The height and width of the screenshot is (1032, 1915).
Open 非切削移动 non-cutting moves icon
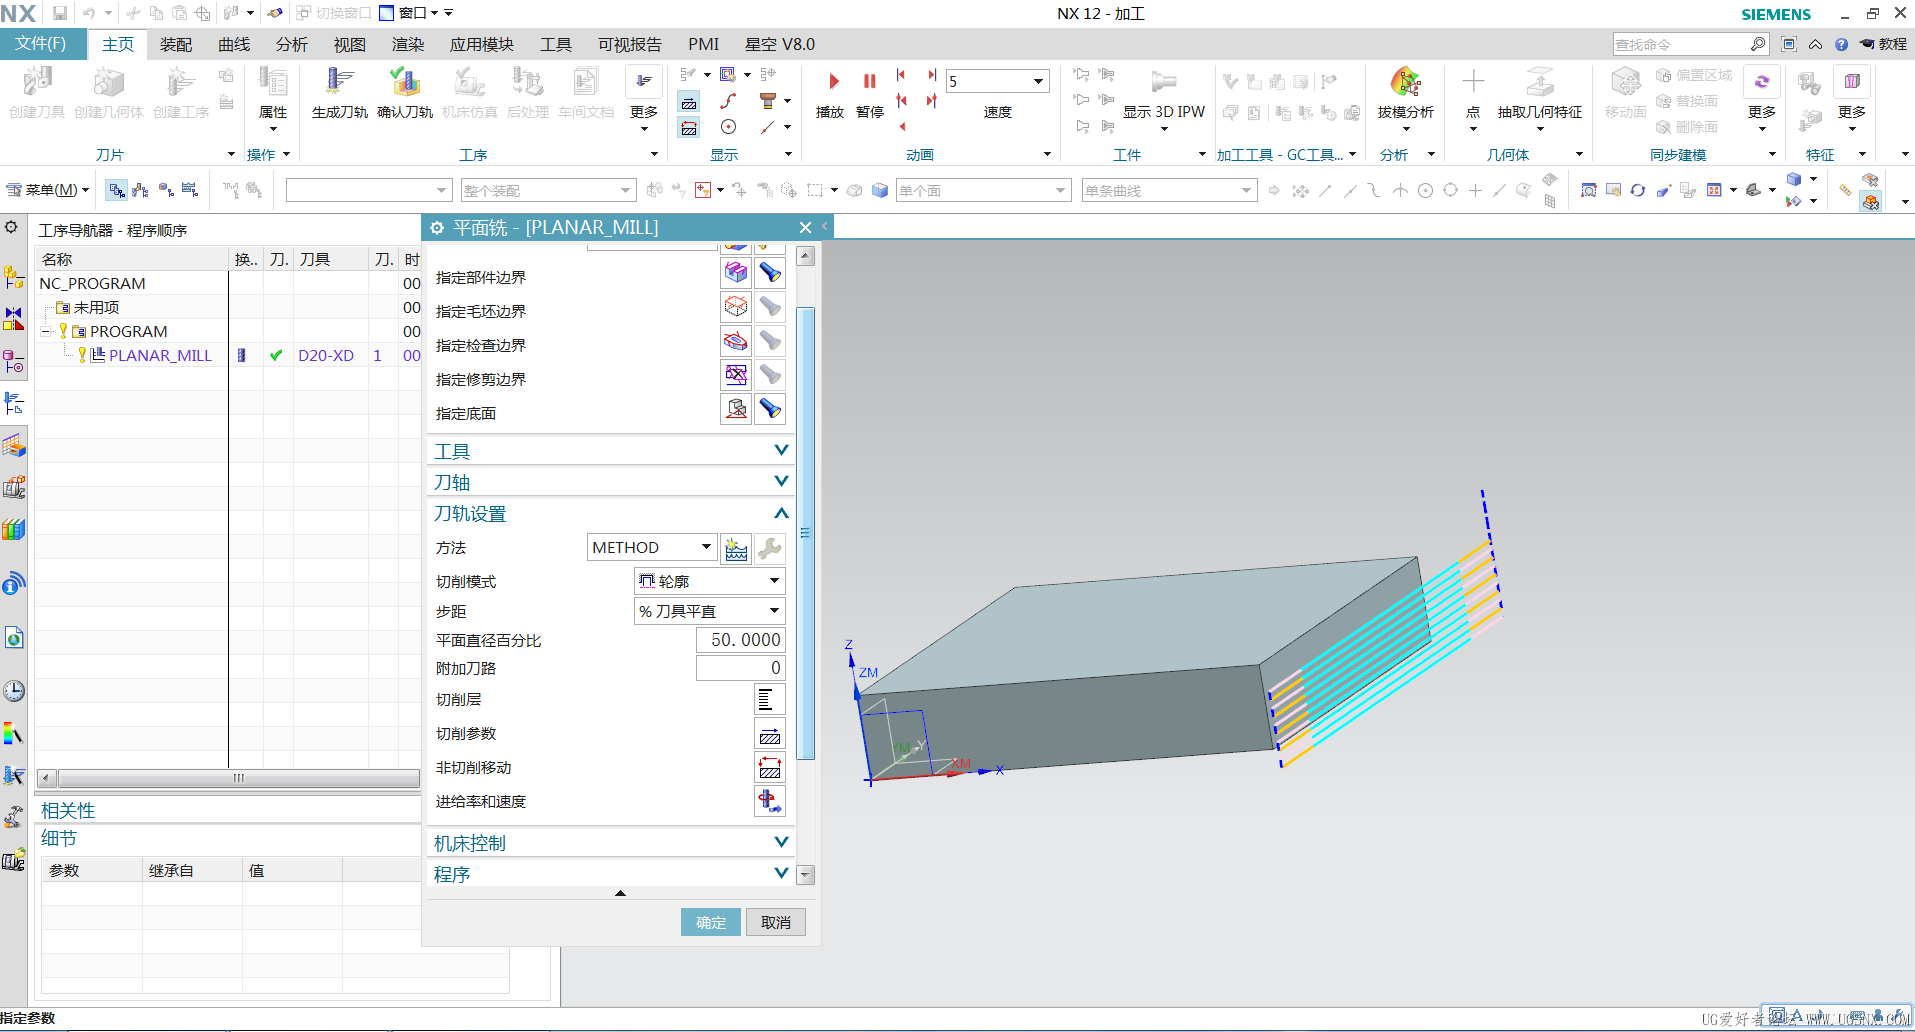coord(769,768)
